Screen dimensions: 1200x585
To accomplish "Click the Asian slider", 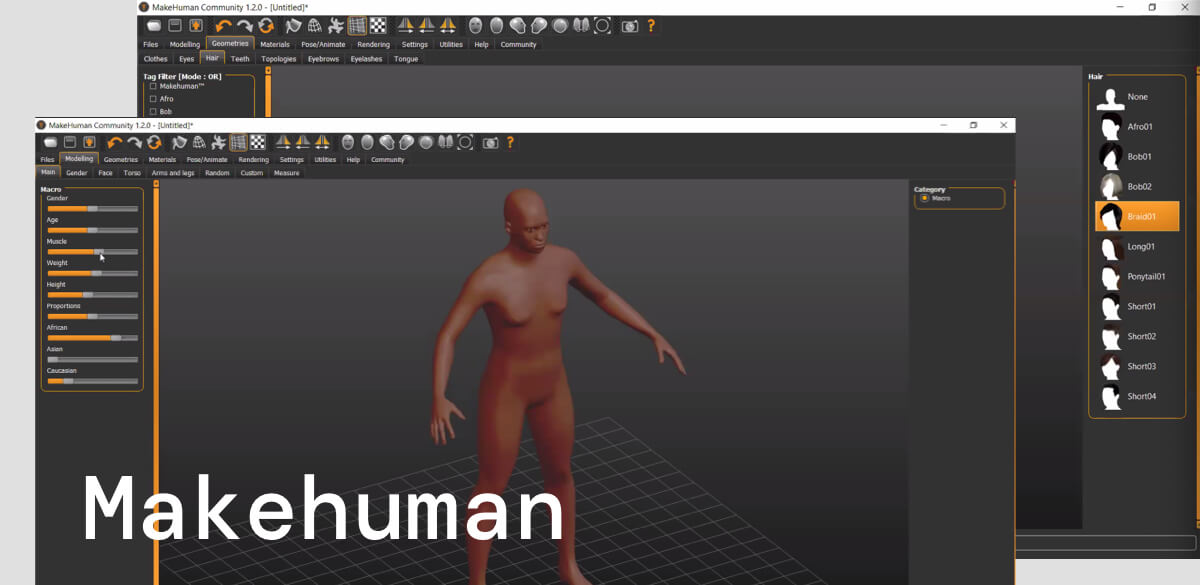I will pyautogui.click(x=93, y=359).
